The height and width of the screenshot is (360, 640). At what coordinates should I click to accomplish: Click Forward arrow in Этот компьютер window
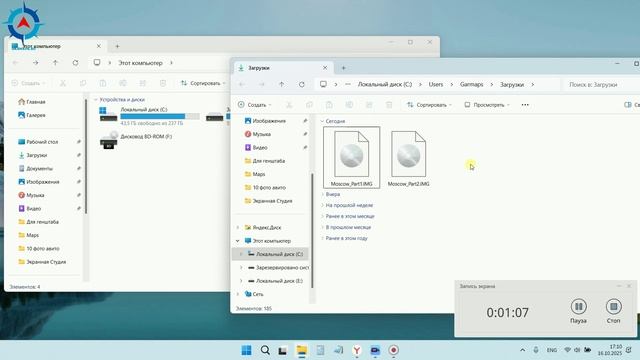[36, 63]
